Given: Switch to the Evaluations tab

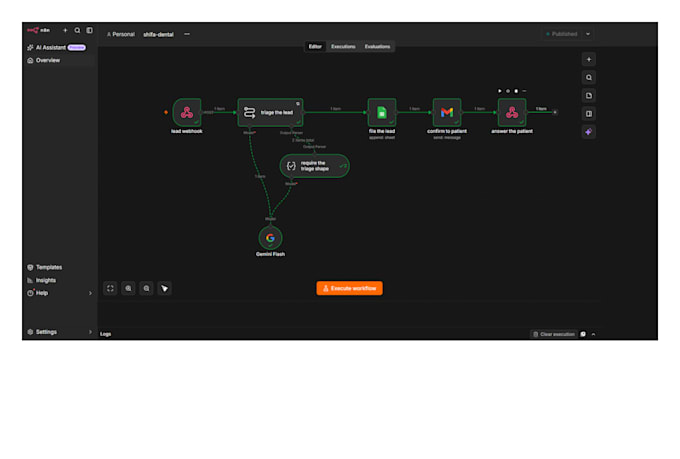Looking at the screenshot, I should point(377,46).
